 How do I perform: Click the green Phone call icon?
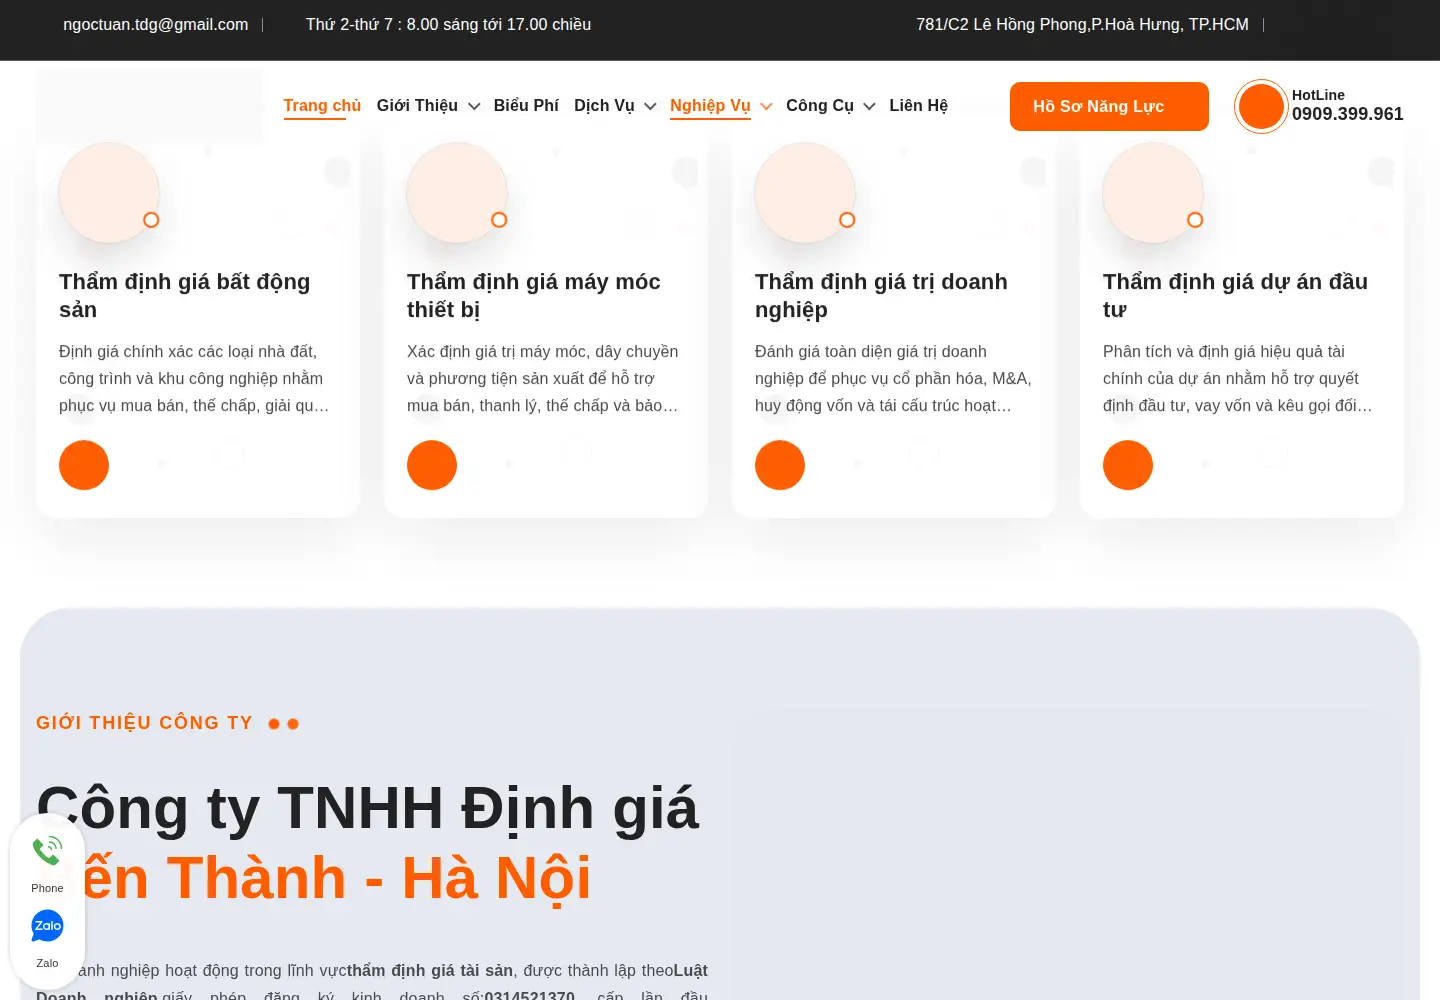(x=47, y=851)
